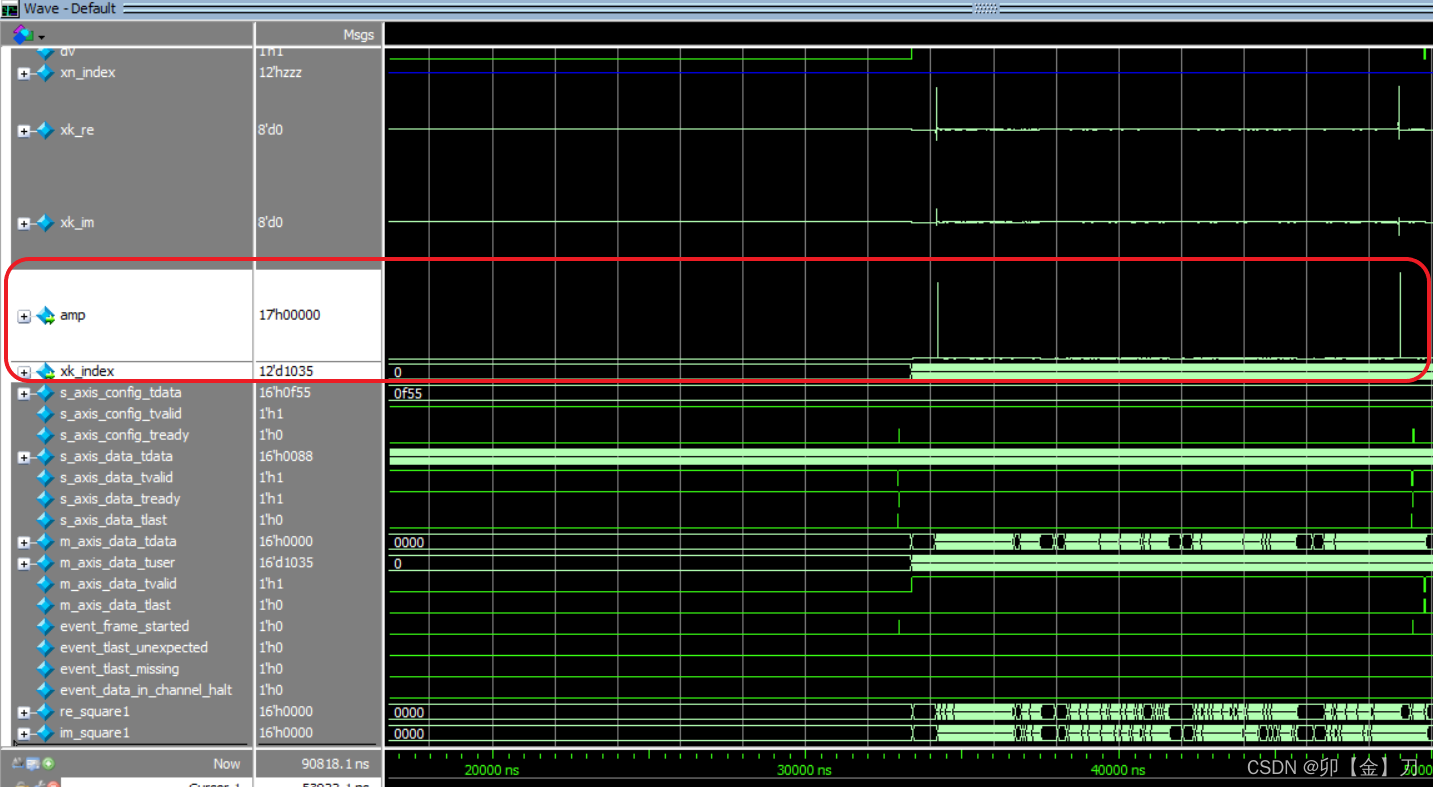
Task: Click diamond icon of event_data_in_channel_halt
Action: [x=45, y=690]
